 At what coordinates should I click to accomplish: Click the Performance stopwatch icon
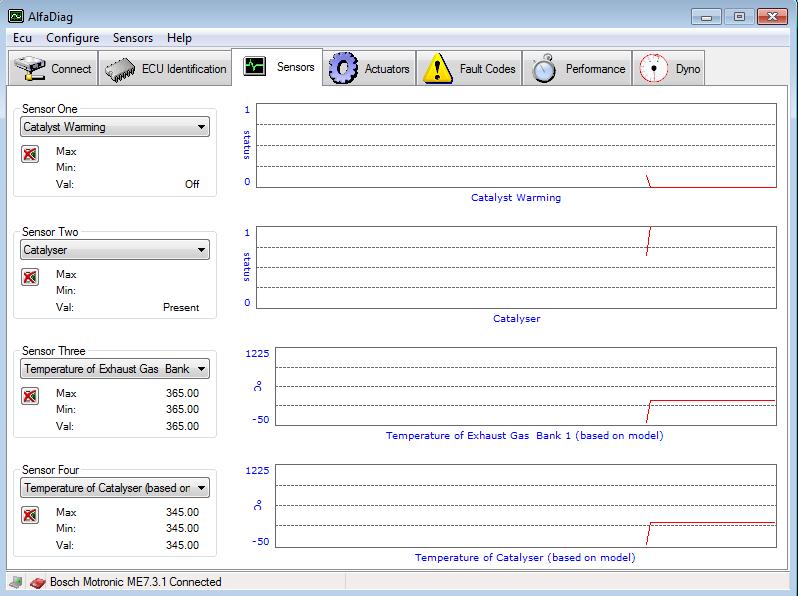(544, 69)
